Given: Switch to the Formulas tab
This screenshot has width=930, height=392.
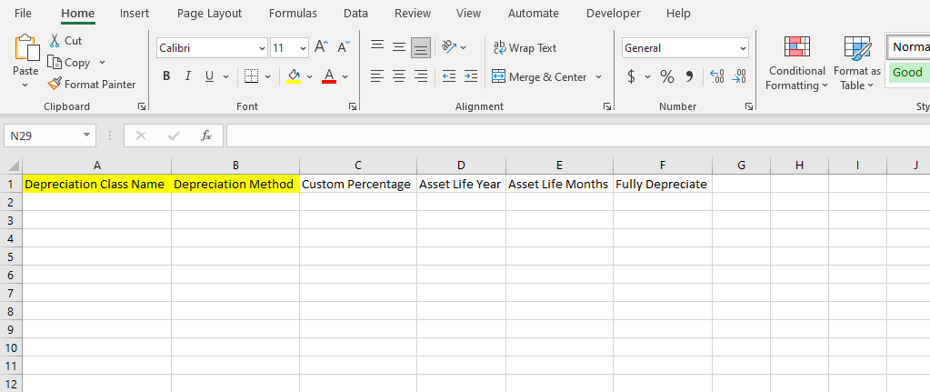Looking at the screenshot, I should pos(293,13).
